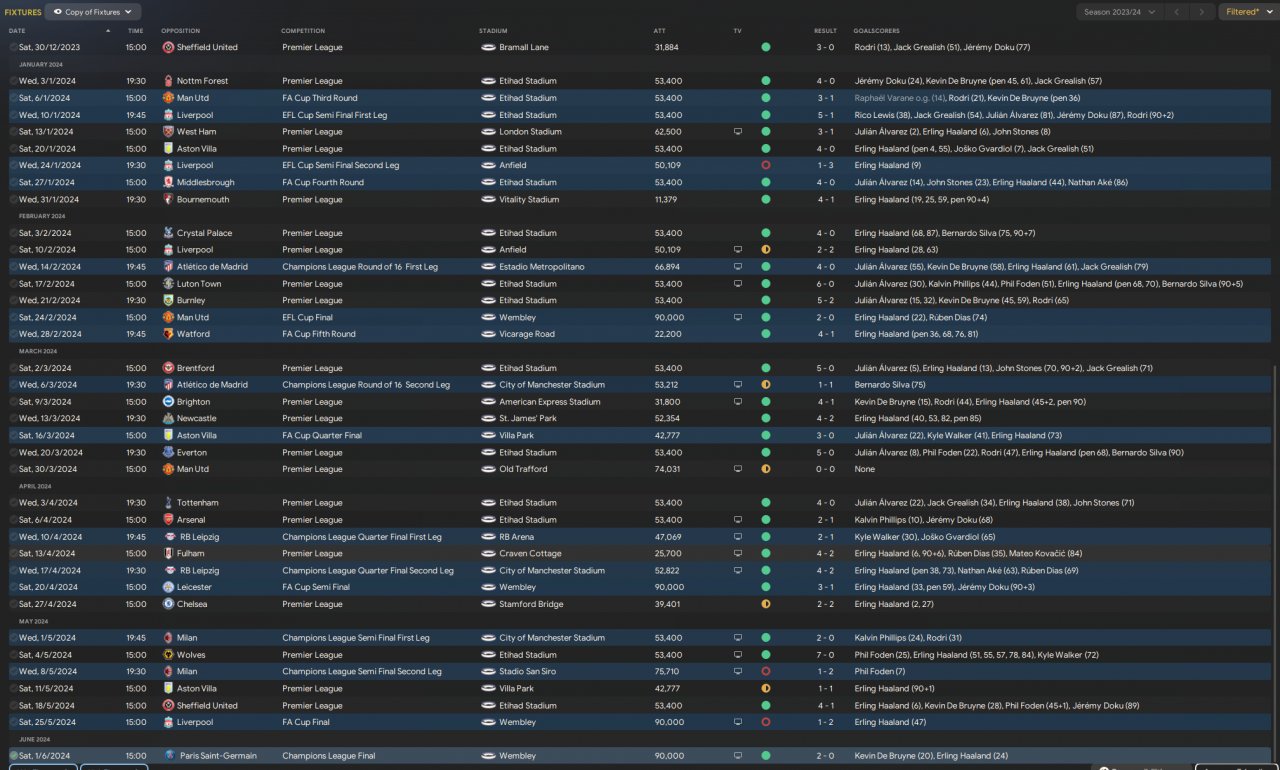The image size is (1280, 770).
Task: Sort by the Result column header
Action: [825, 31]
